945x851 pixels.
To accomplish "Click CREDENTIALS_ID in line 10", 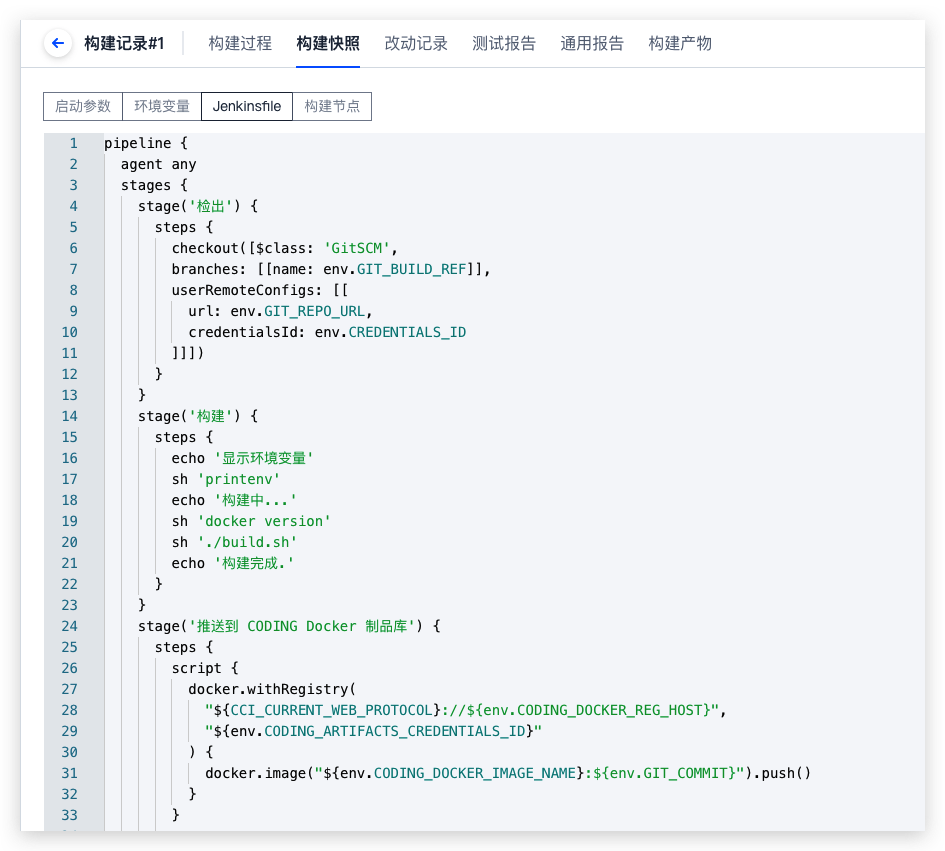I will (x=407, y=333).
